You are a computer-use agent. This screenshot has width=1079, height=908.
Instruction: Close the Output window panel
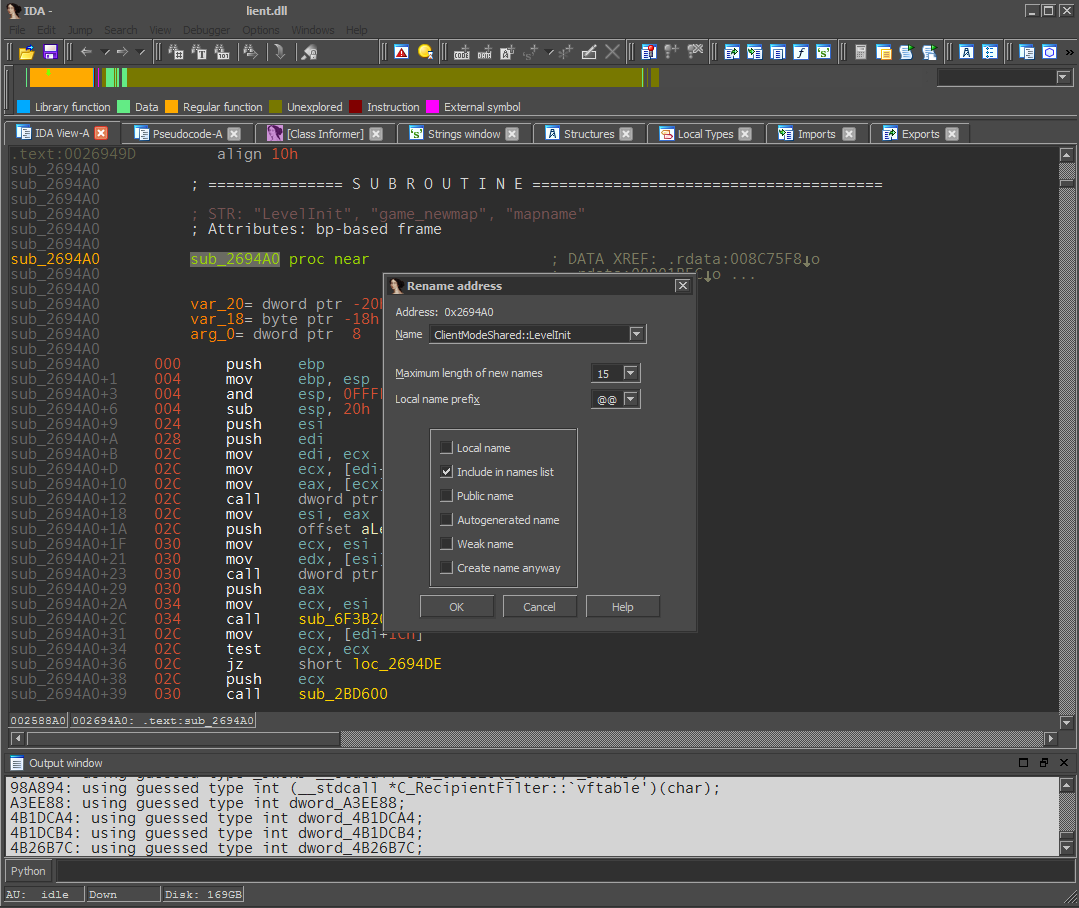(1064, 762)
